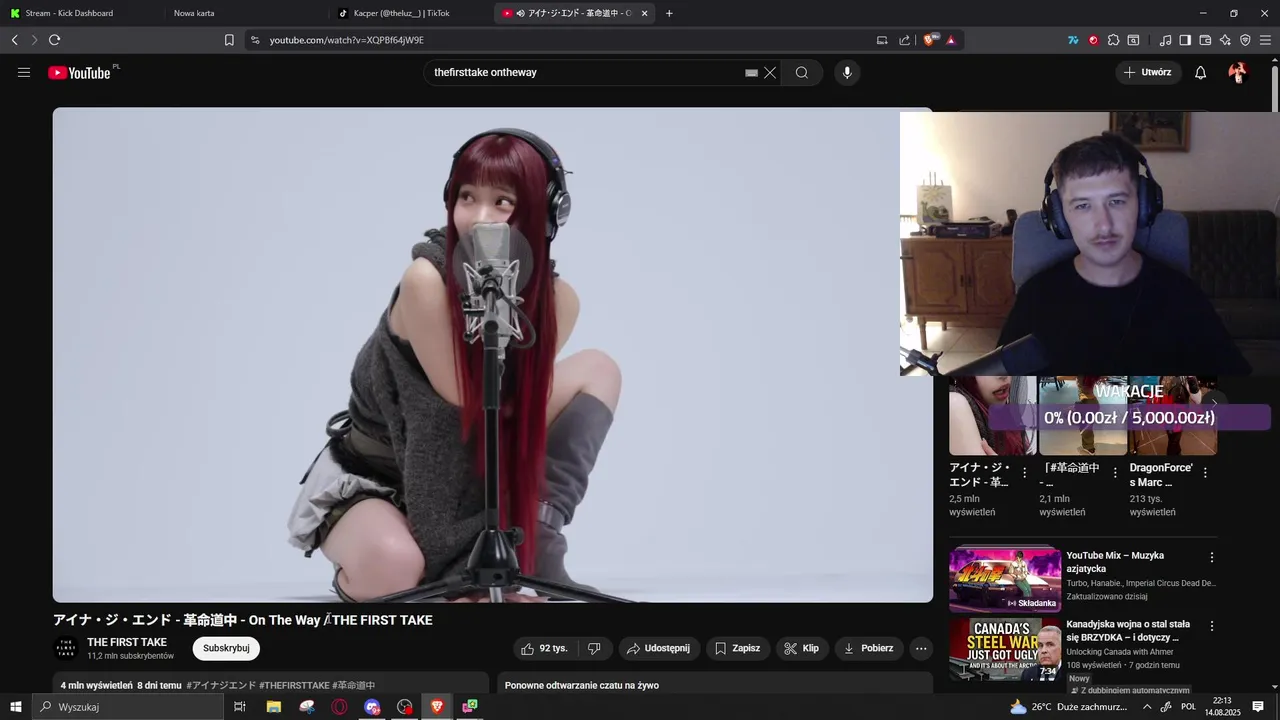
Task: Open the on-screen keyboard icon in the search box
Action: tap(751, 72)
